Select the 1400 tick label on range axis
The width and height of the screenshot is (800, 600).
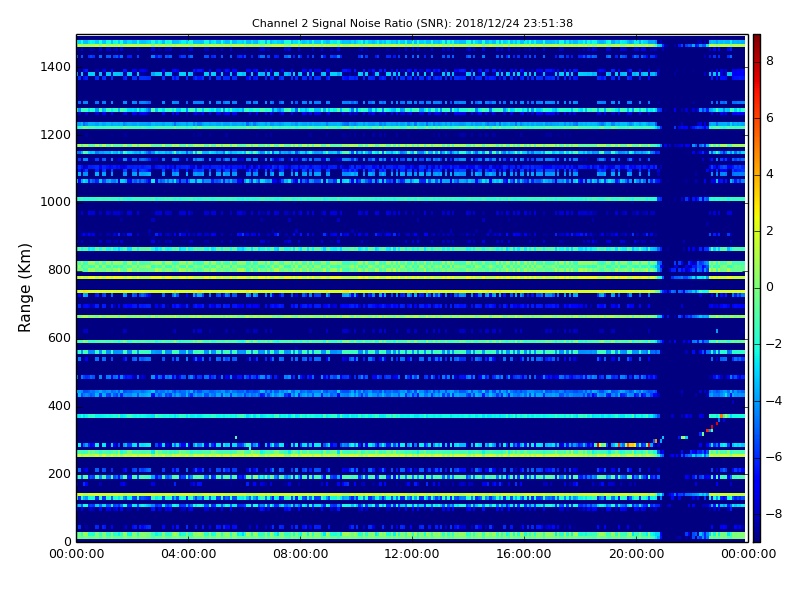[x=55, y=67]
